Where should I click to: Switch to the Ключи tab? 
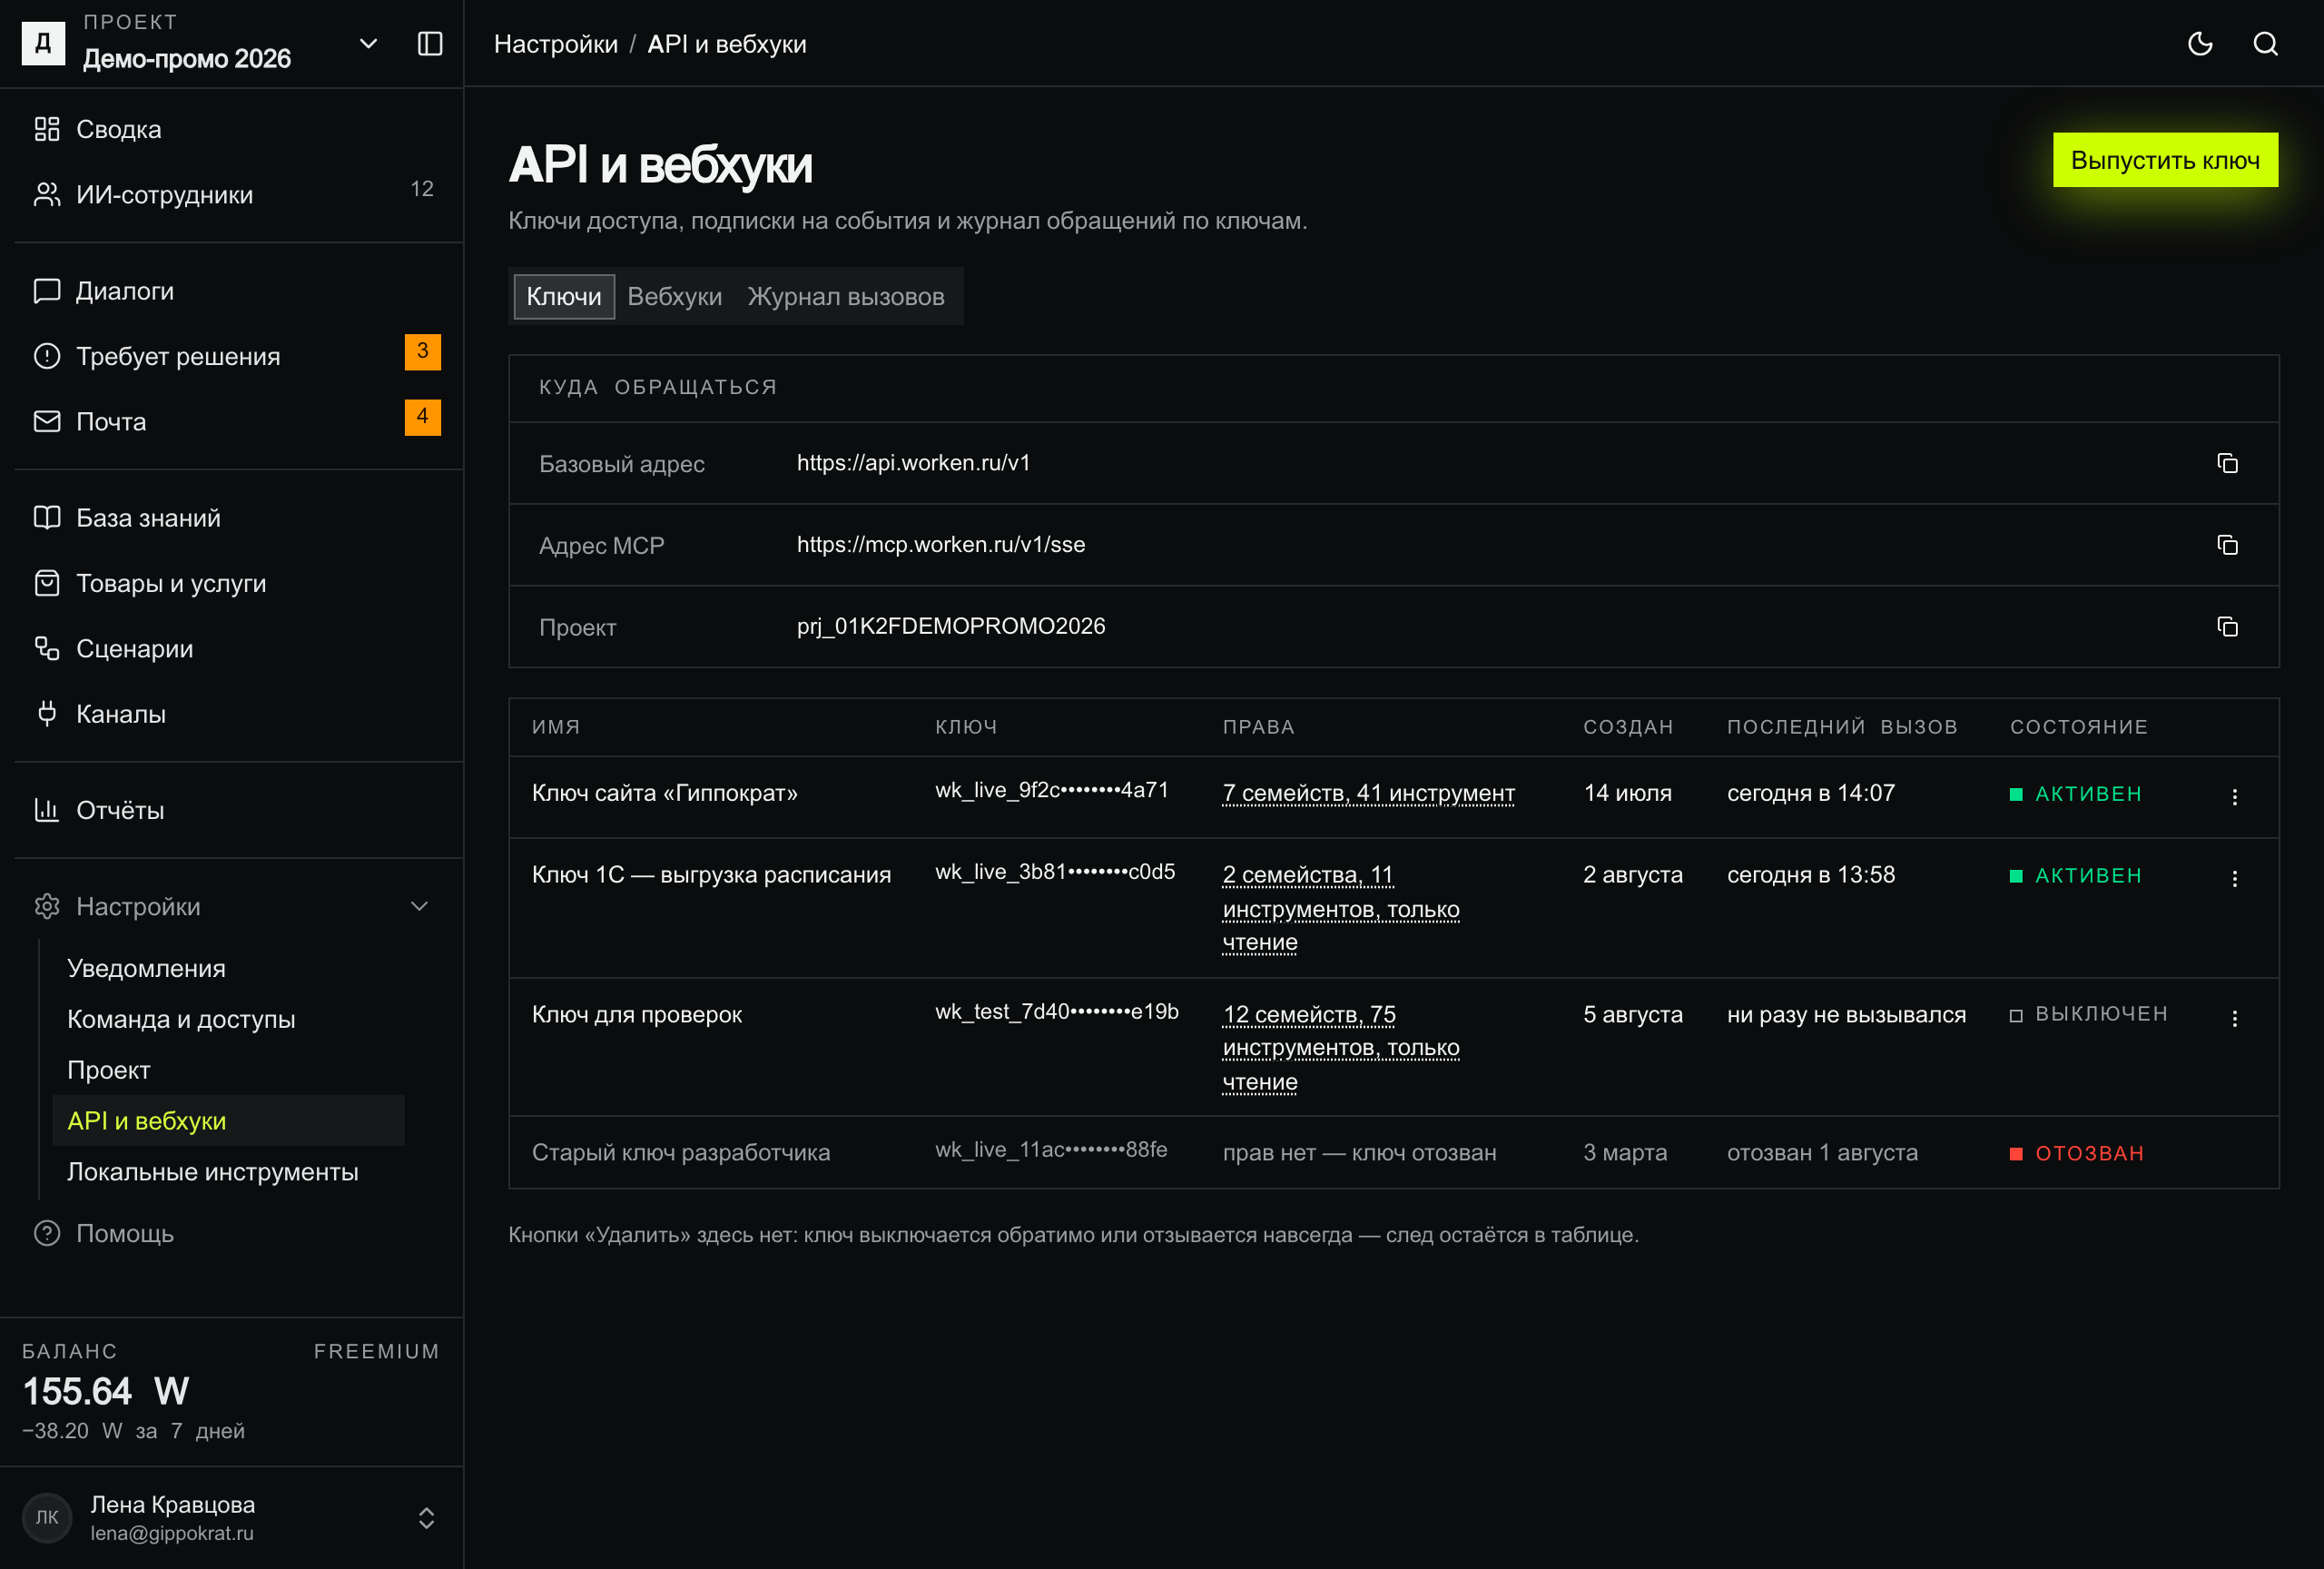564,297
